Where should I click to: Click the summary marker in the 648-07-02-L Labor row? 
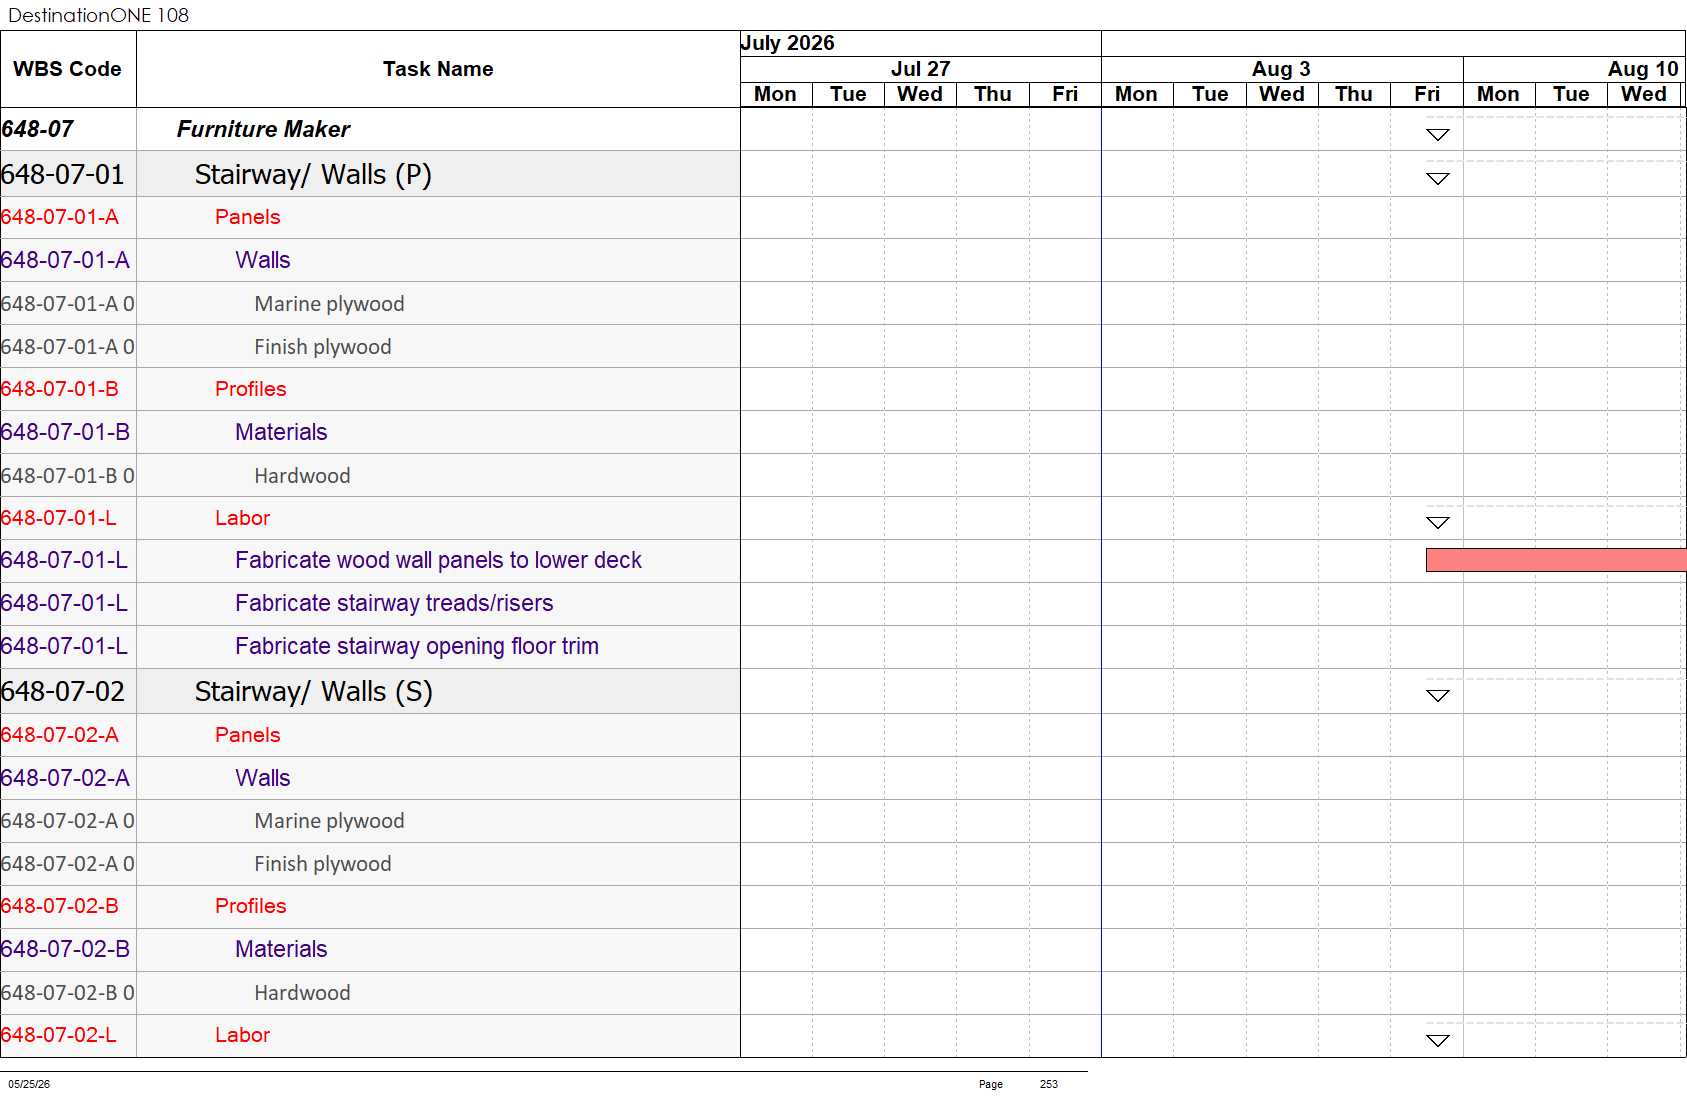[1437, 1041]
